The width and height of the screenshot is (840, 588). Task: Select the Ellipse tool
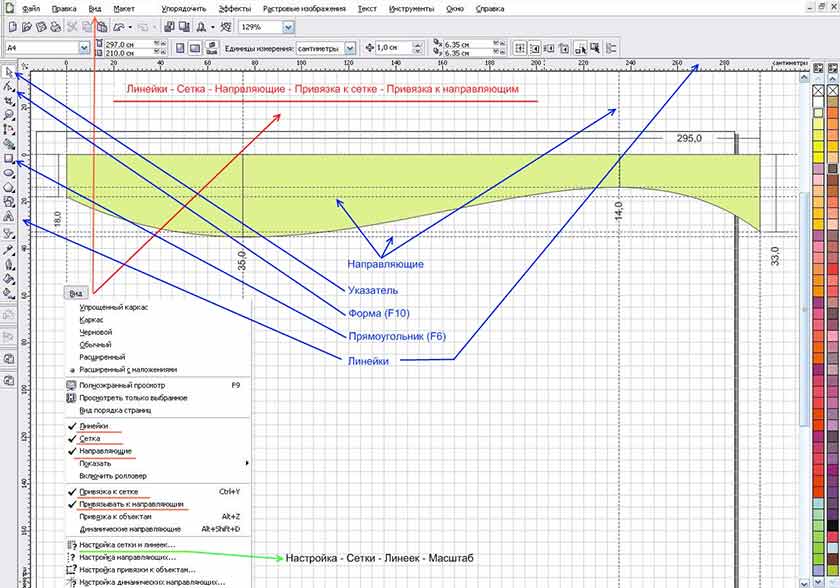9,172
